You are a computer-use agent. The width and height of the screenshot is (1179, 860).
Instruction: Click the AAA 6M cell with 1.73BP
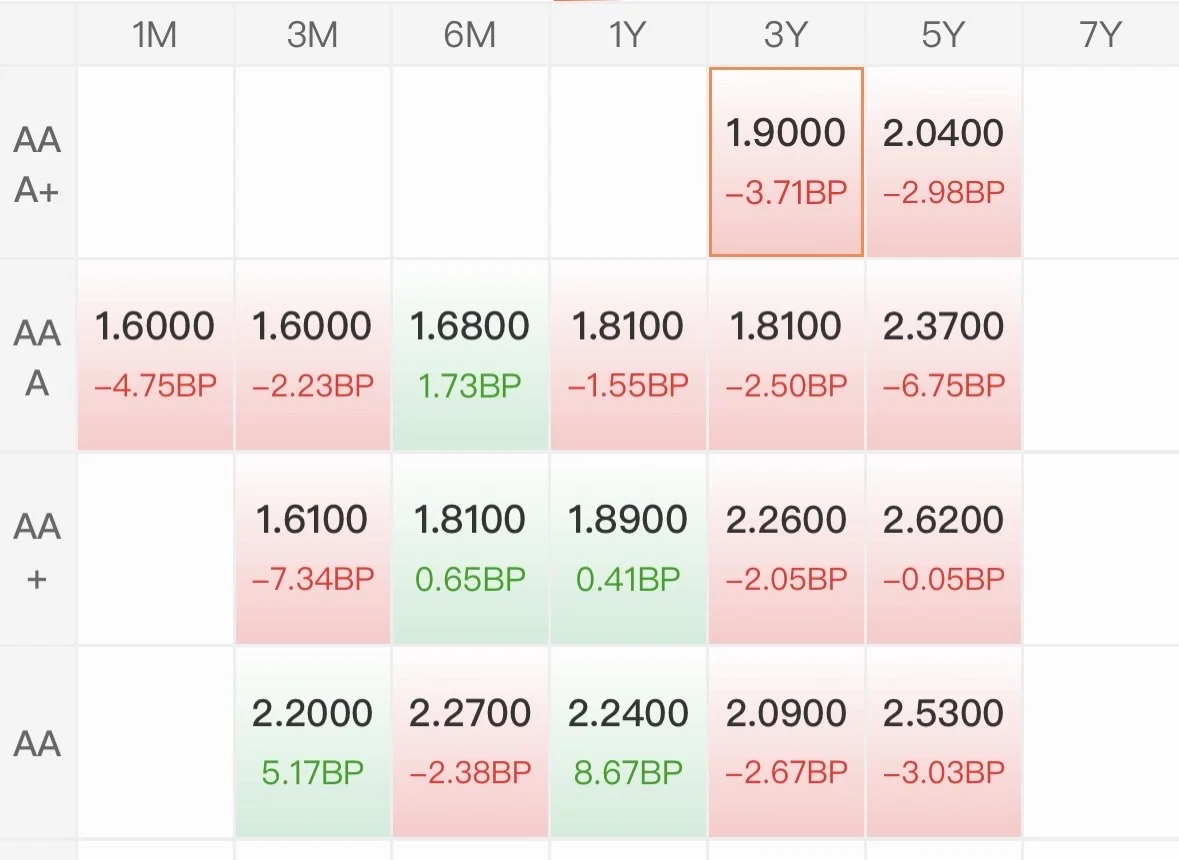pos(470,355)
